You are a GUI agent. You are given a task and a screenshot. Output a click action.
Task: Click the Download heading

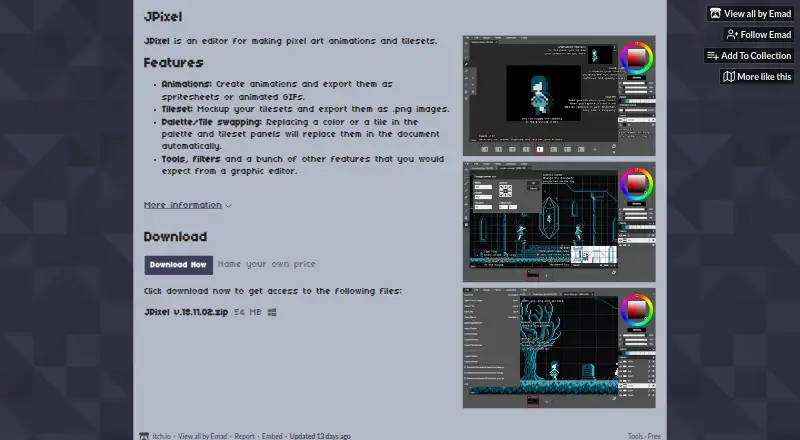tap(176, 237)
